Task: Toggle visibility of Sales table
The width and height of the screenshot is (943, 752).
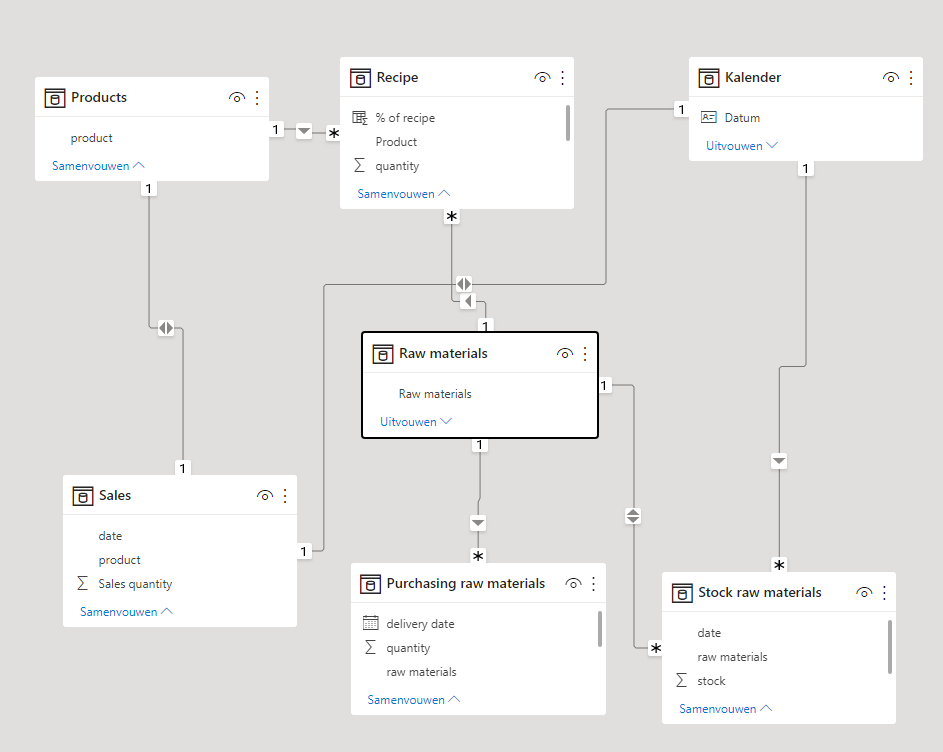Action: tap(265, 496)
